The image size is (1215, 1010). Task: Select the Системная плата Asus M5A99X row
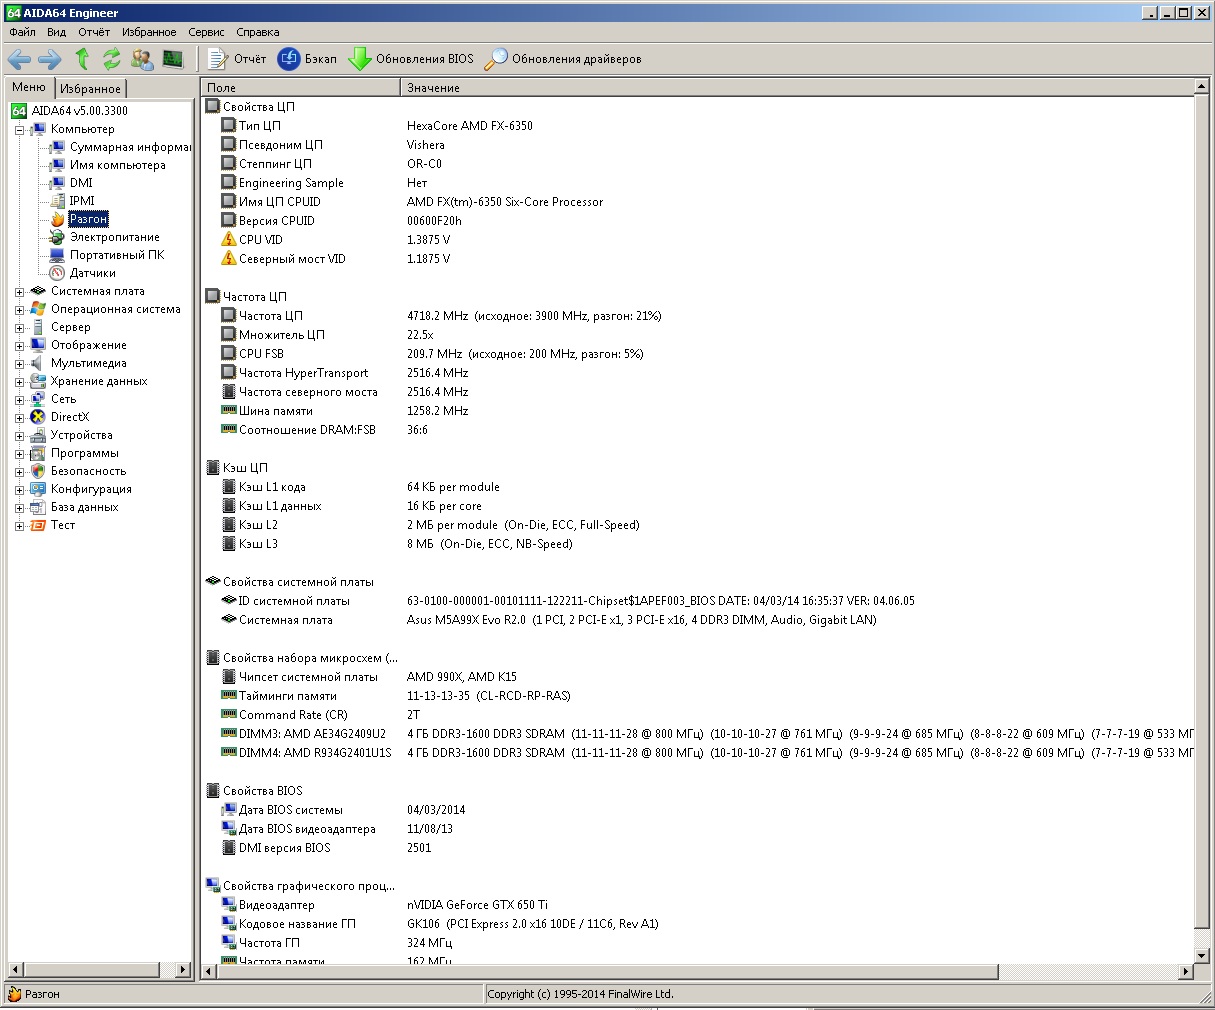click(x=698, y=620)
